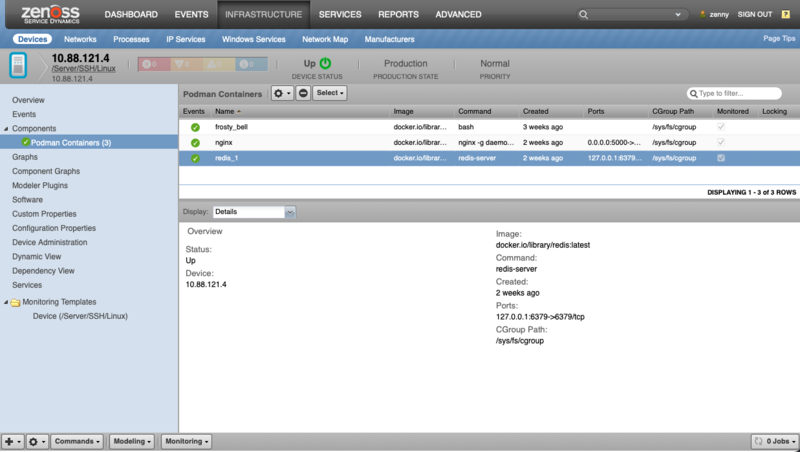Open the EVENTS menu

(191, 15)
